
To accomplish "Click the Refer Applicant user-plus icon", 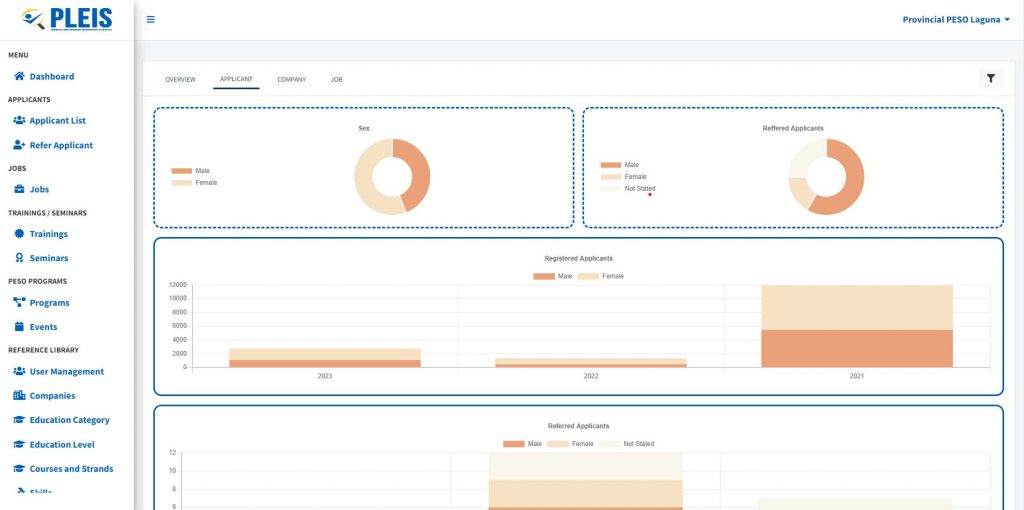I will [x=19, y=145].
